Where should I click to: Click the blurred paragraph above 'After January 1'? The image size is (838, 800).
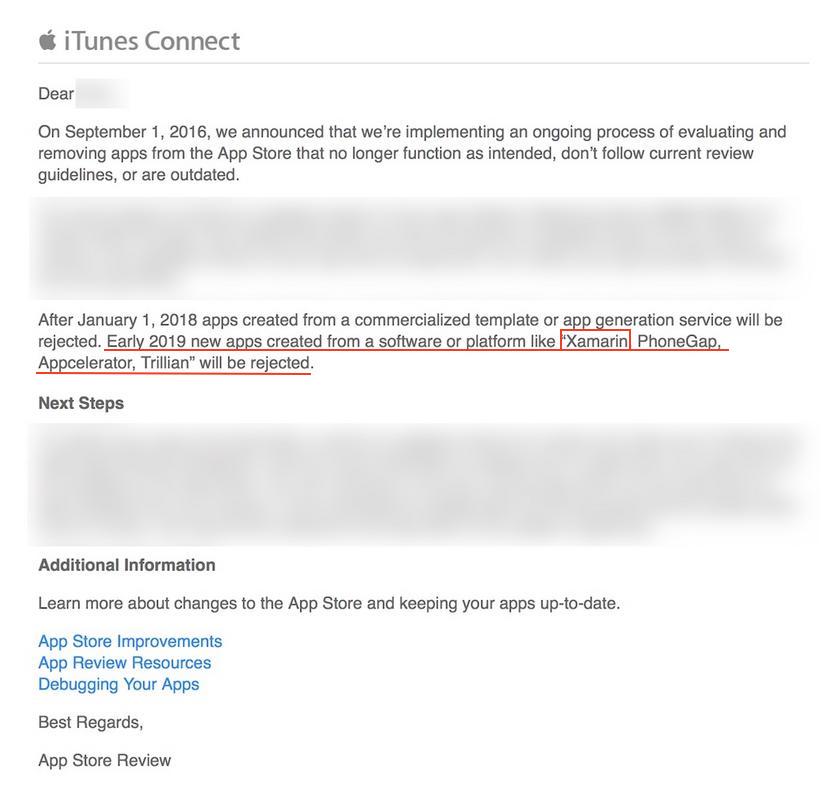pos(414,247)
